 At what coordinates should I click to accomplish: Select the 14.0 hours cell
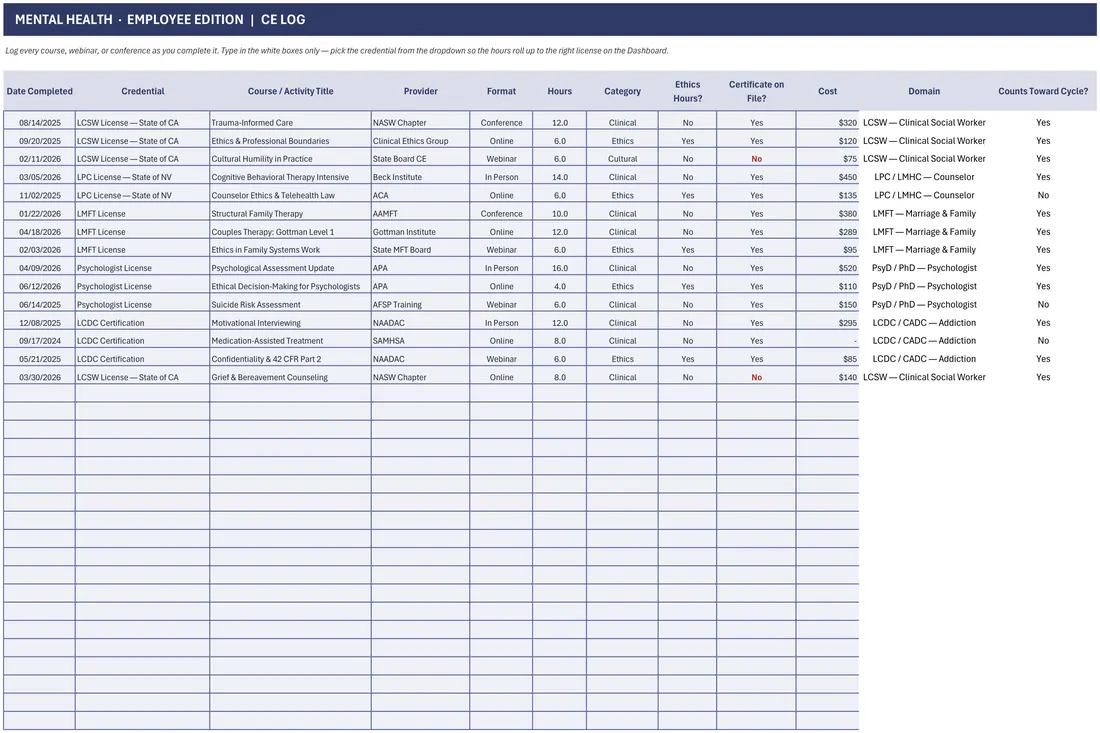tap(560, 177)
